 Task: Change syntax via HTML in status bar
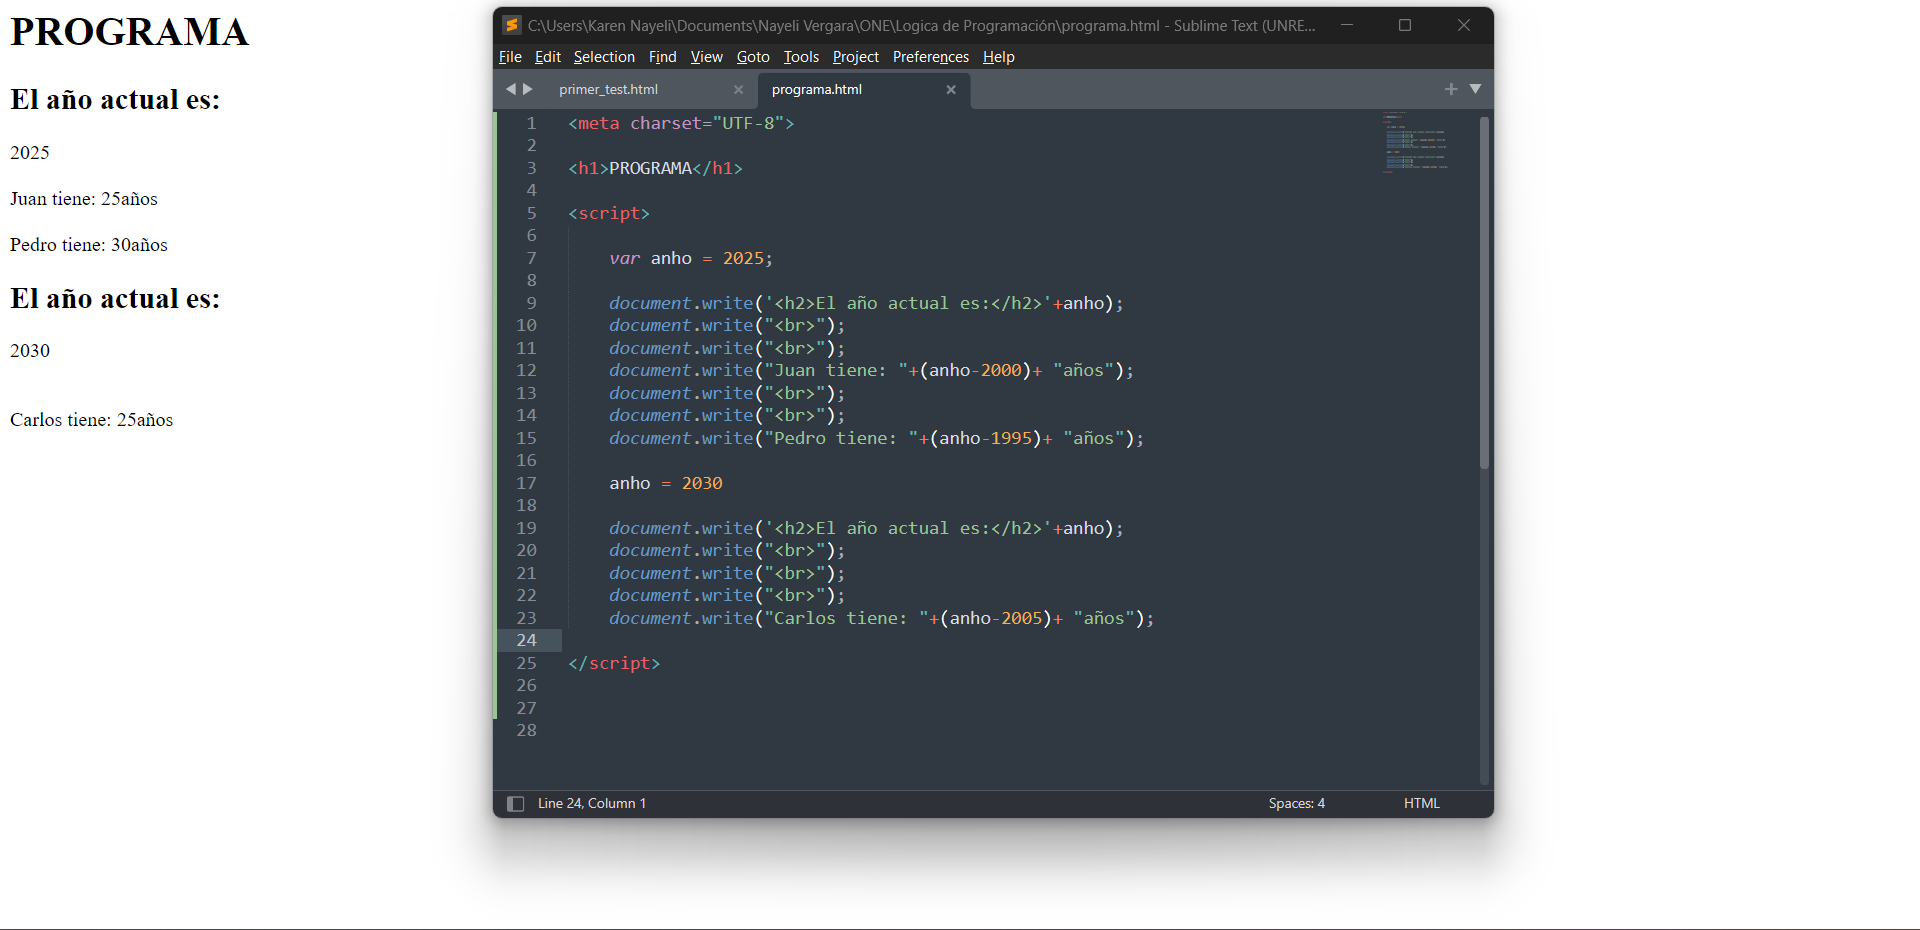tap(1421, 803)
